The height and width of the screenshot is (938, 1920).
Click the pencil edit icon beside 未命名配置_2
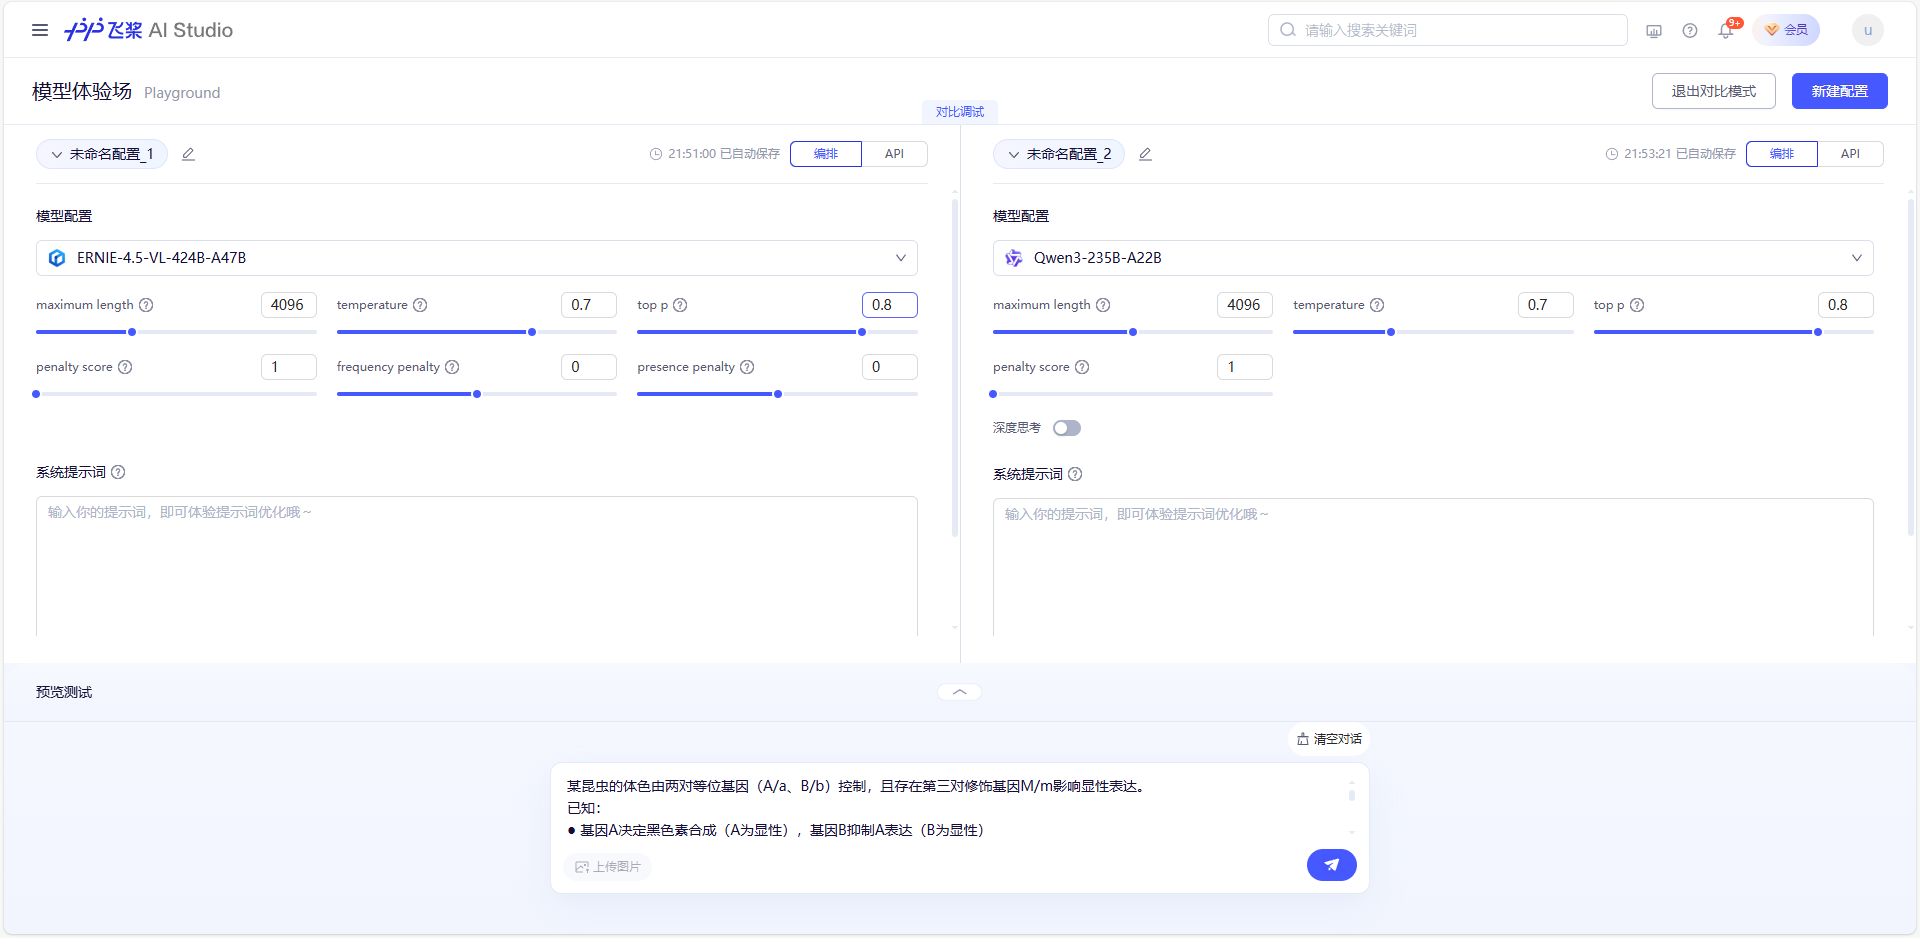point(1145,154)
